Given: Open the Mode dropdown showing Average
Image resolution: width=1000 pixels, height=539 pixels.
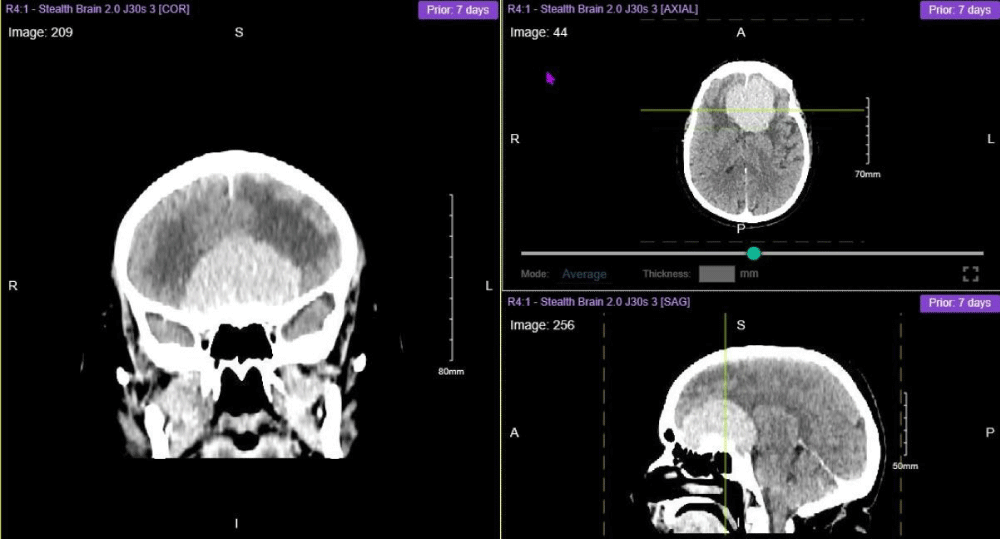Looking at the screenshot, I should coord(584,274).
